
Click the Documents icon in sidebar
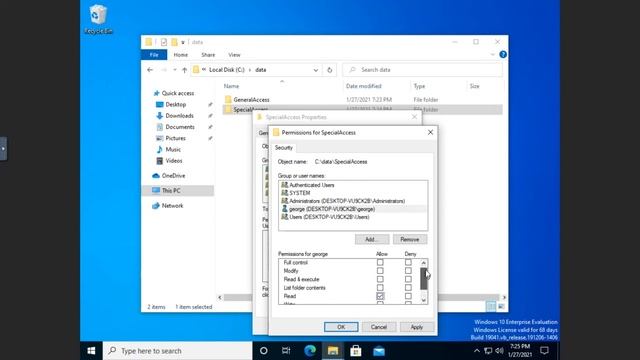pyautogui.click(x=160, y=127)
